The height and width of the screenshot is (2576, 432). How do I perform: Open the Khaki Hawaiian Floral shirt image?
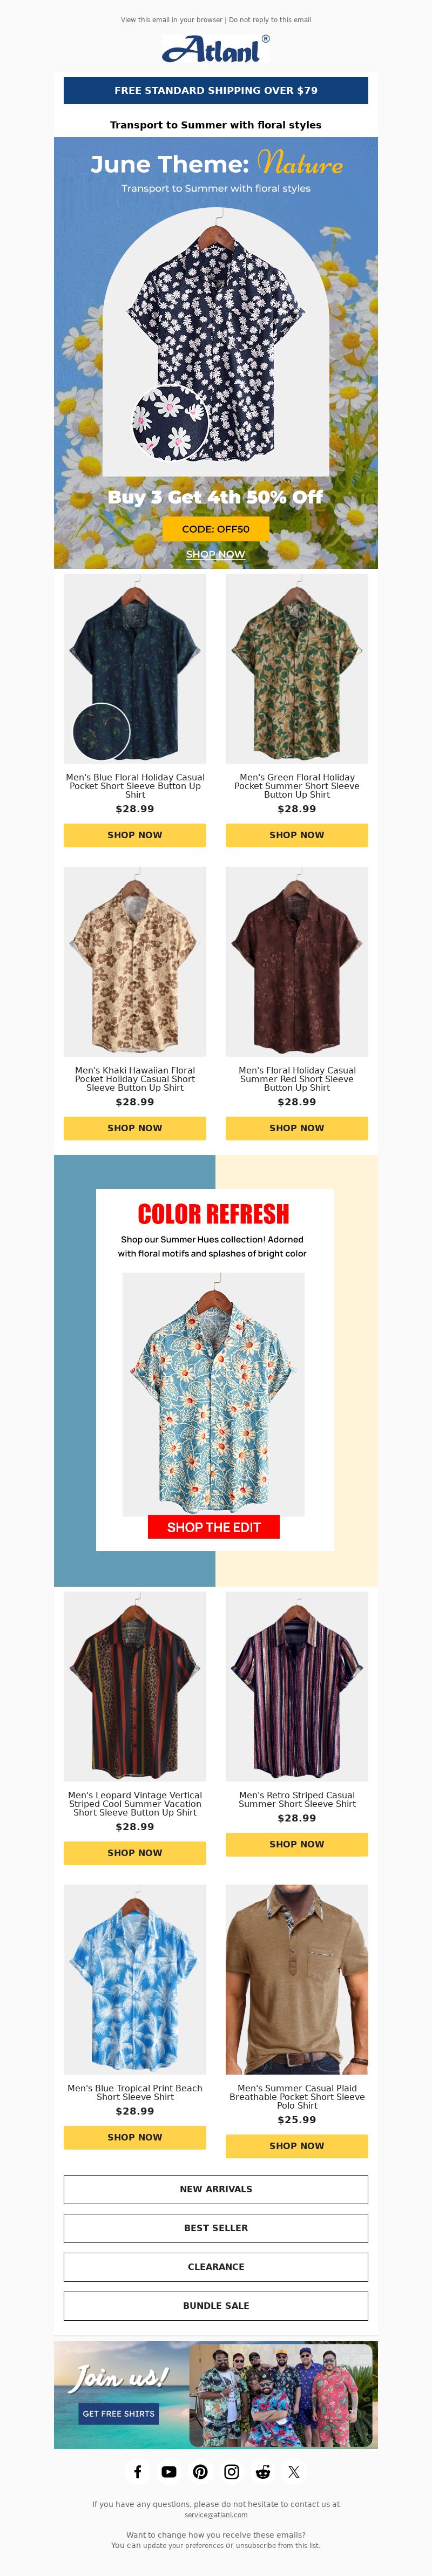[135, 961]
